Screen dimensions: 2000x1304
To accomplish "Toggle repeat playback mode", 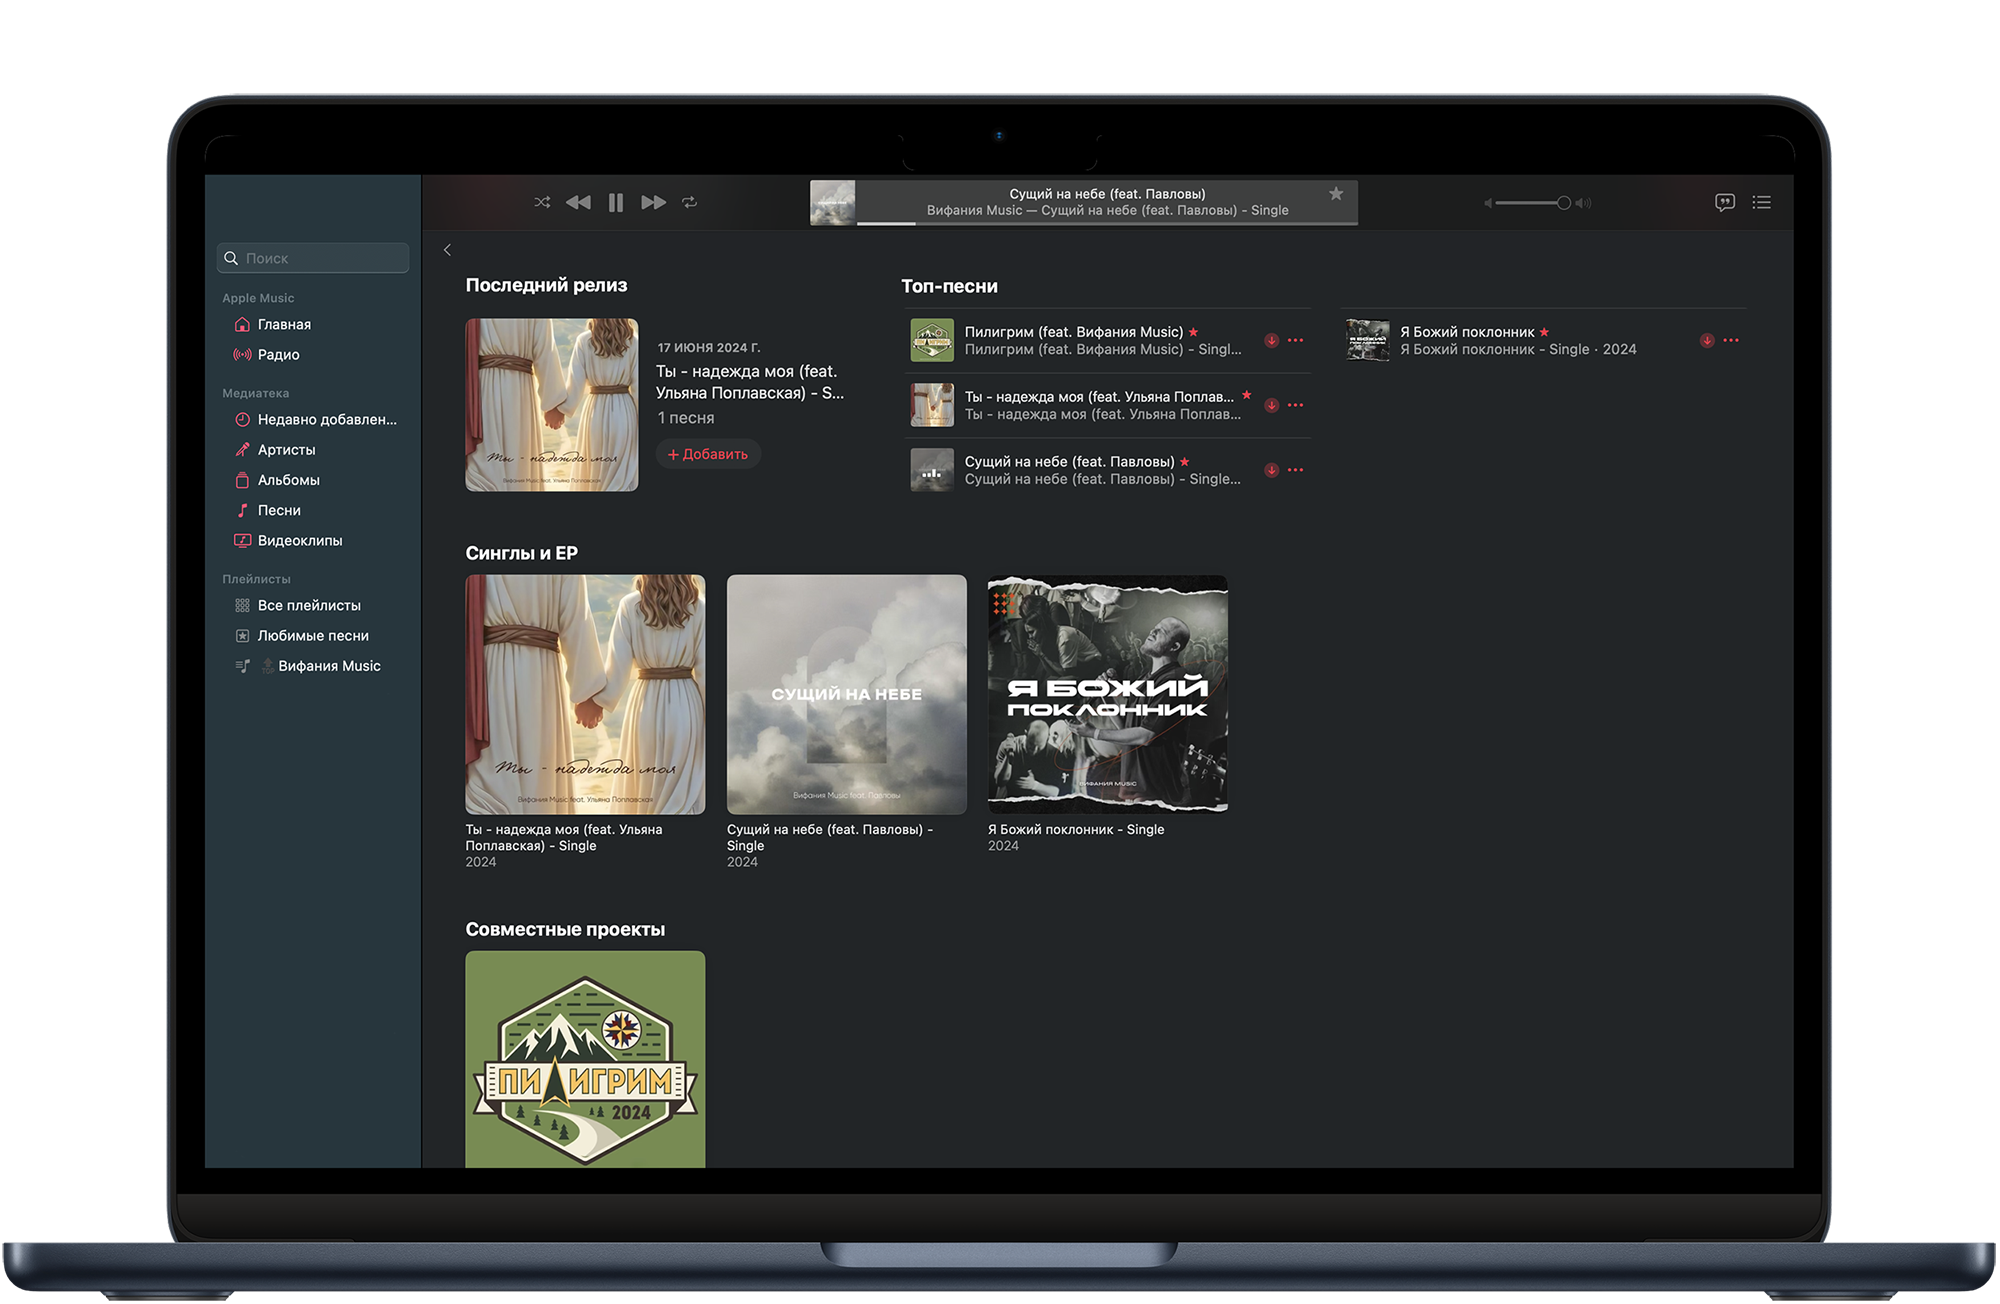I will [x=689, y=202].
